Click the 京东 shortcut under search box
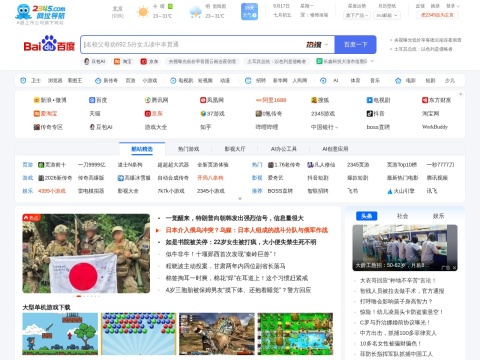Image resolution: width=480 pixels, height=360 pixels. pyautogui.click(x=149, y=61)
